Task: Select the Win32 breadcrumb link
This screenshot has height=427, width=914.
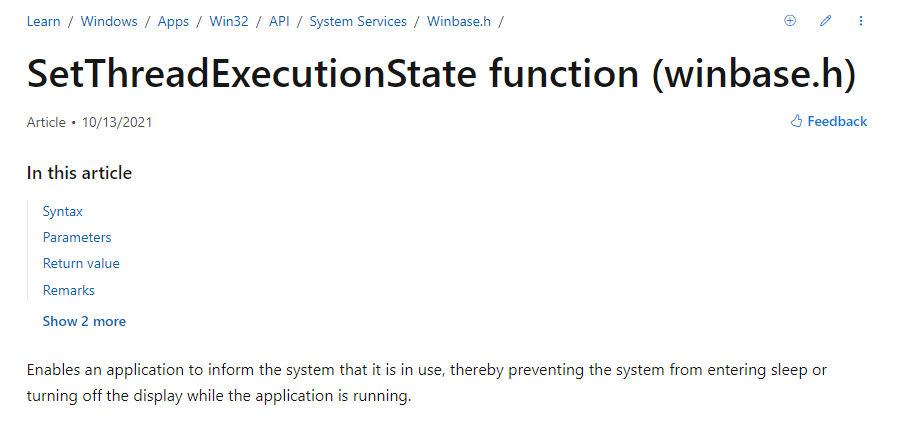Action: pyautogui.click(x=229, y=21)
